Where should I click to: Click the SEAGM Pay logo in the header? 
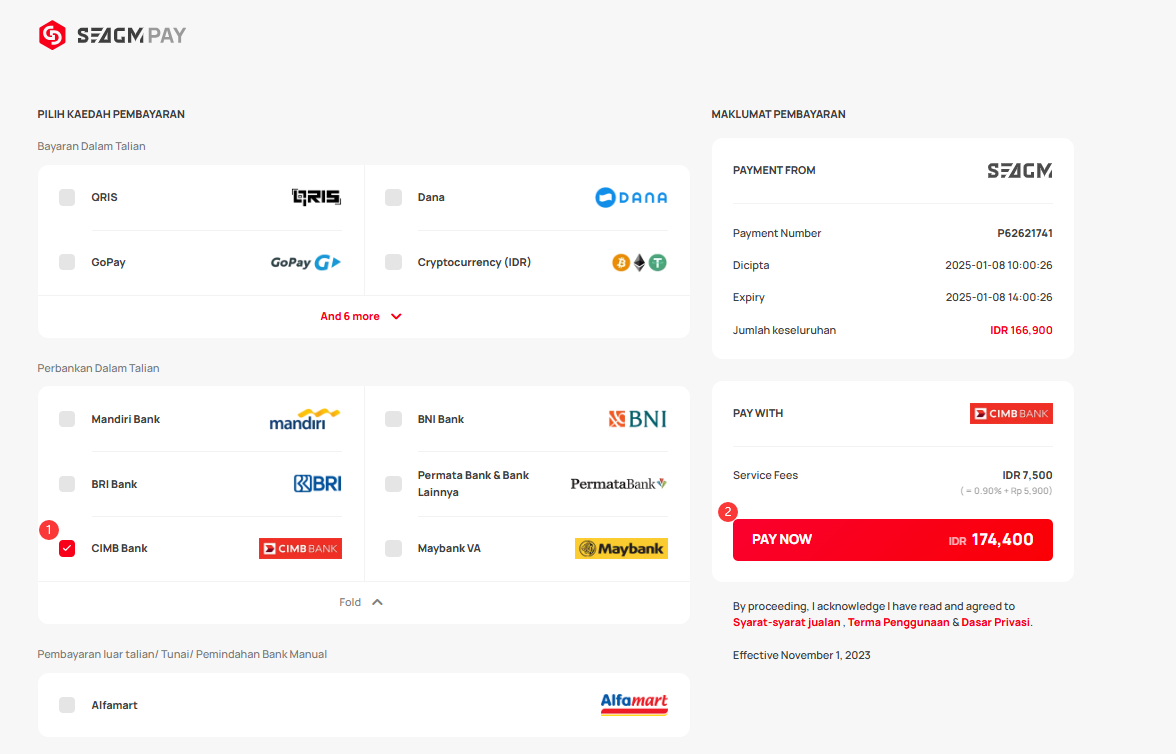[112, 35]
